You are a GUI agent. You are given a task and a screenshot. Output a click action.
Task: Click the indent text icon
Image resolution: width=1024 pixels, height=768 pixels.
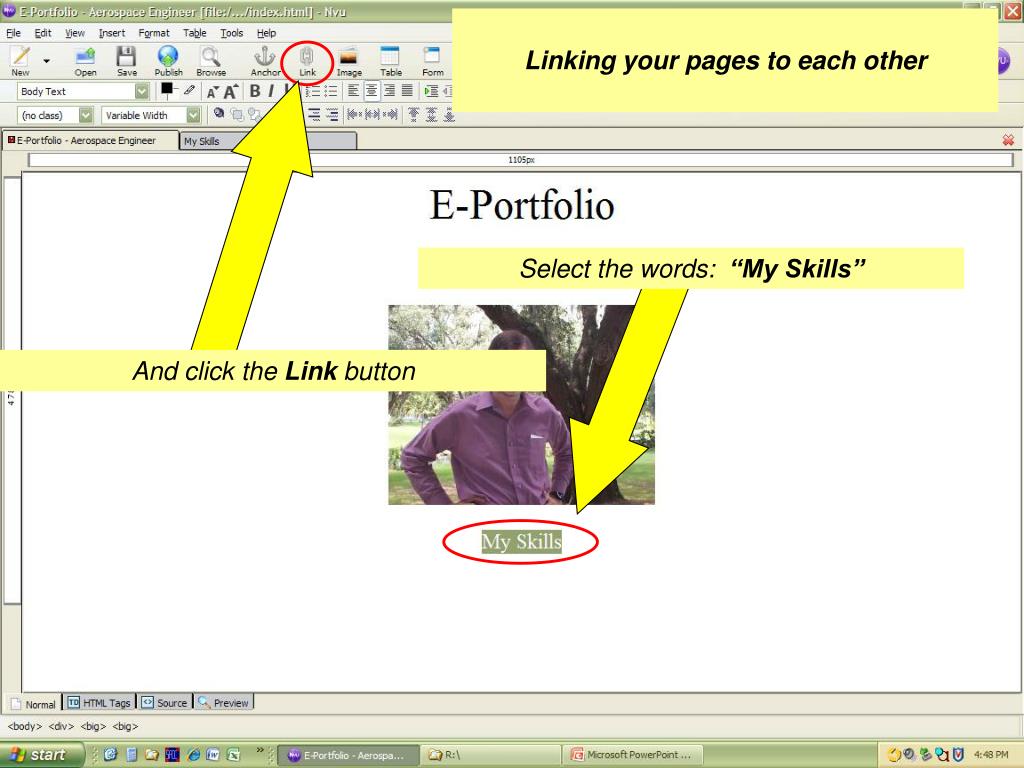pyautogui.click(x=431, y=91)
